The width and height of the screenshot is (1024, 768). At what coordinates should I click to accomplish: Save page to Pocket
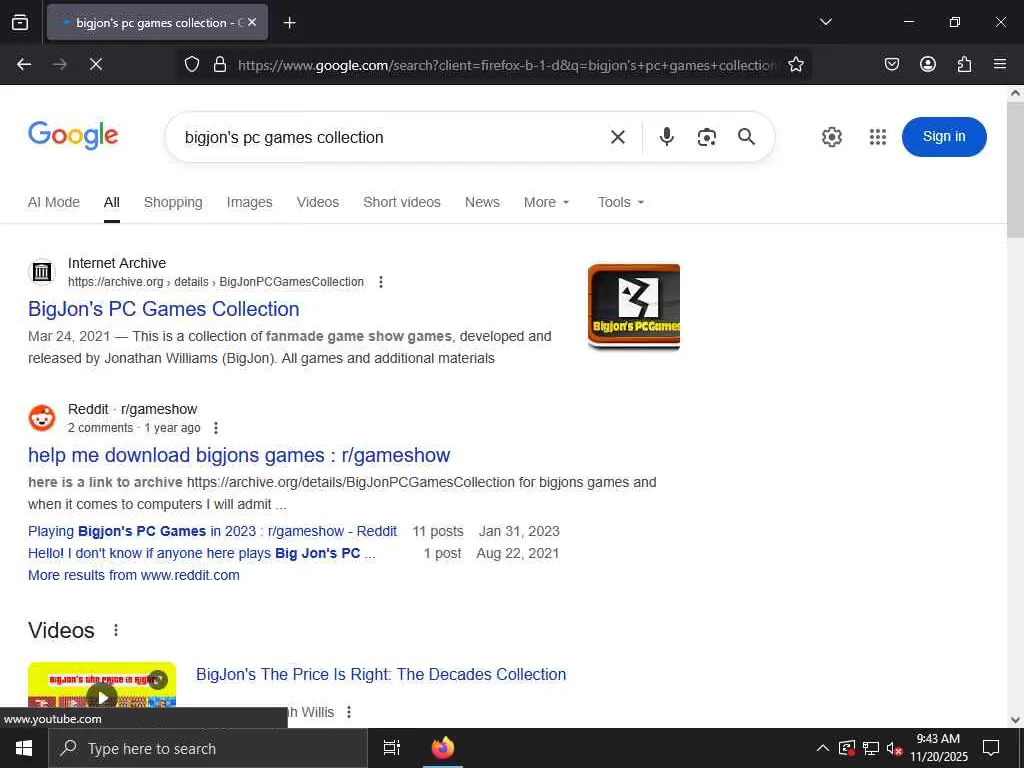pos(892,64)
